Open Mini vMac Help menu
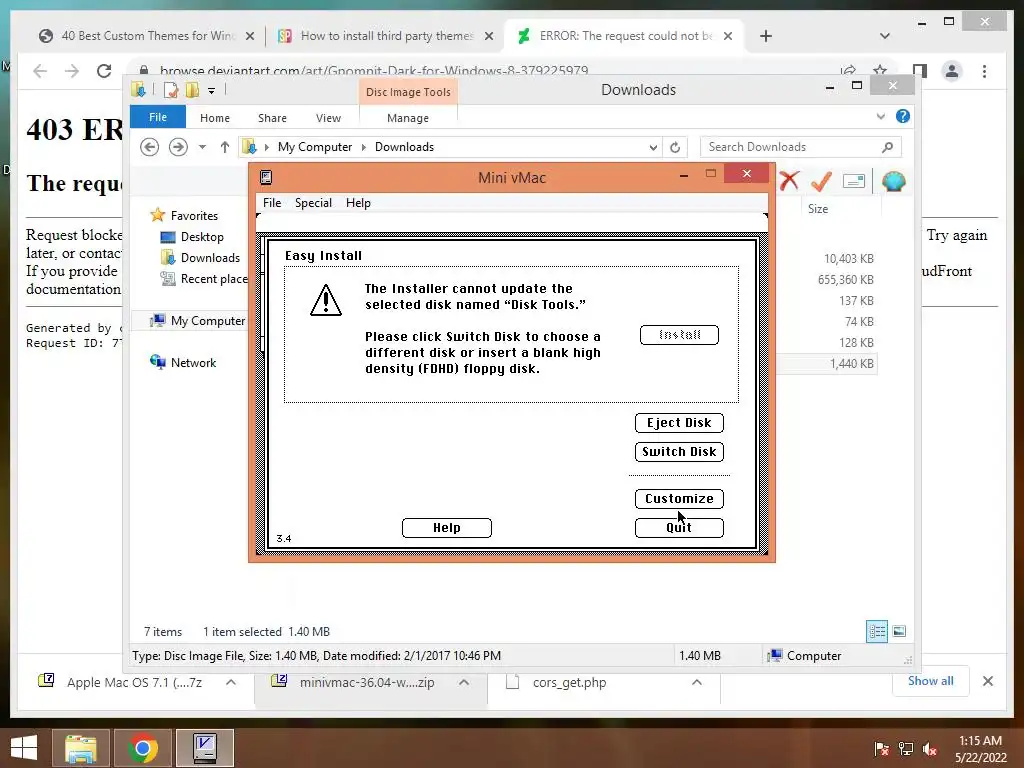Image resolution: width=1024 pixels, height=768 pixels. pyautogui.click(x=358, y=203)
